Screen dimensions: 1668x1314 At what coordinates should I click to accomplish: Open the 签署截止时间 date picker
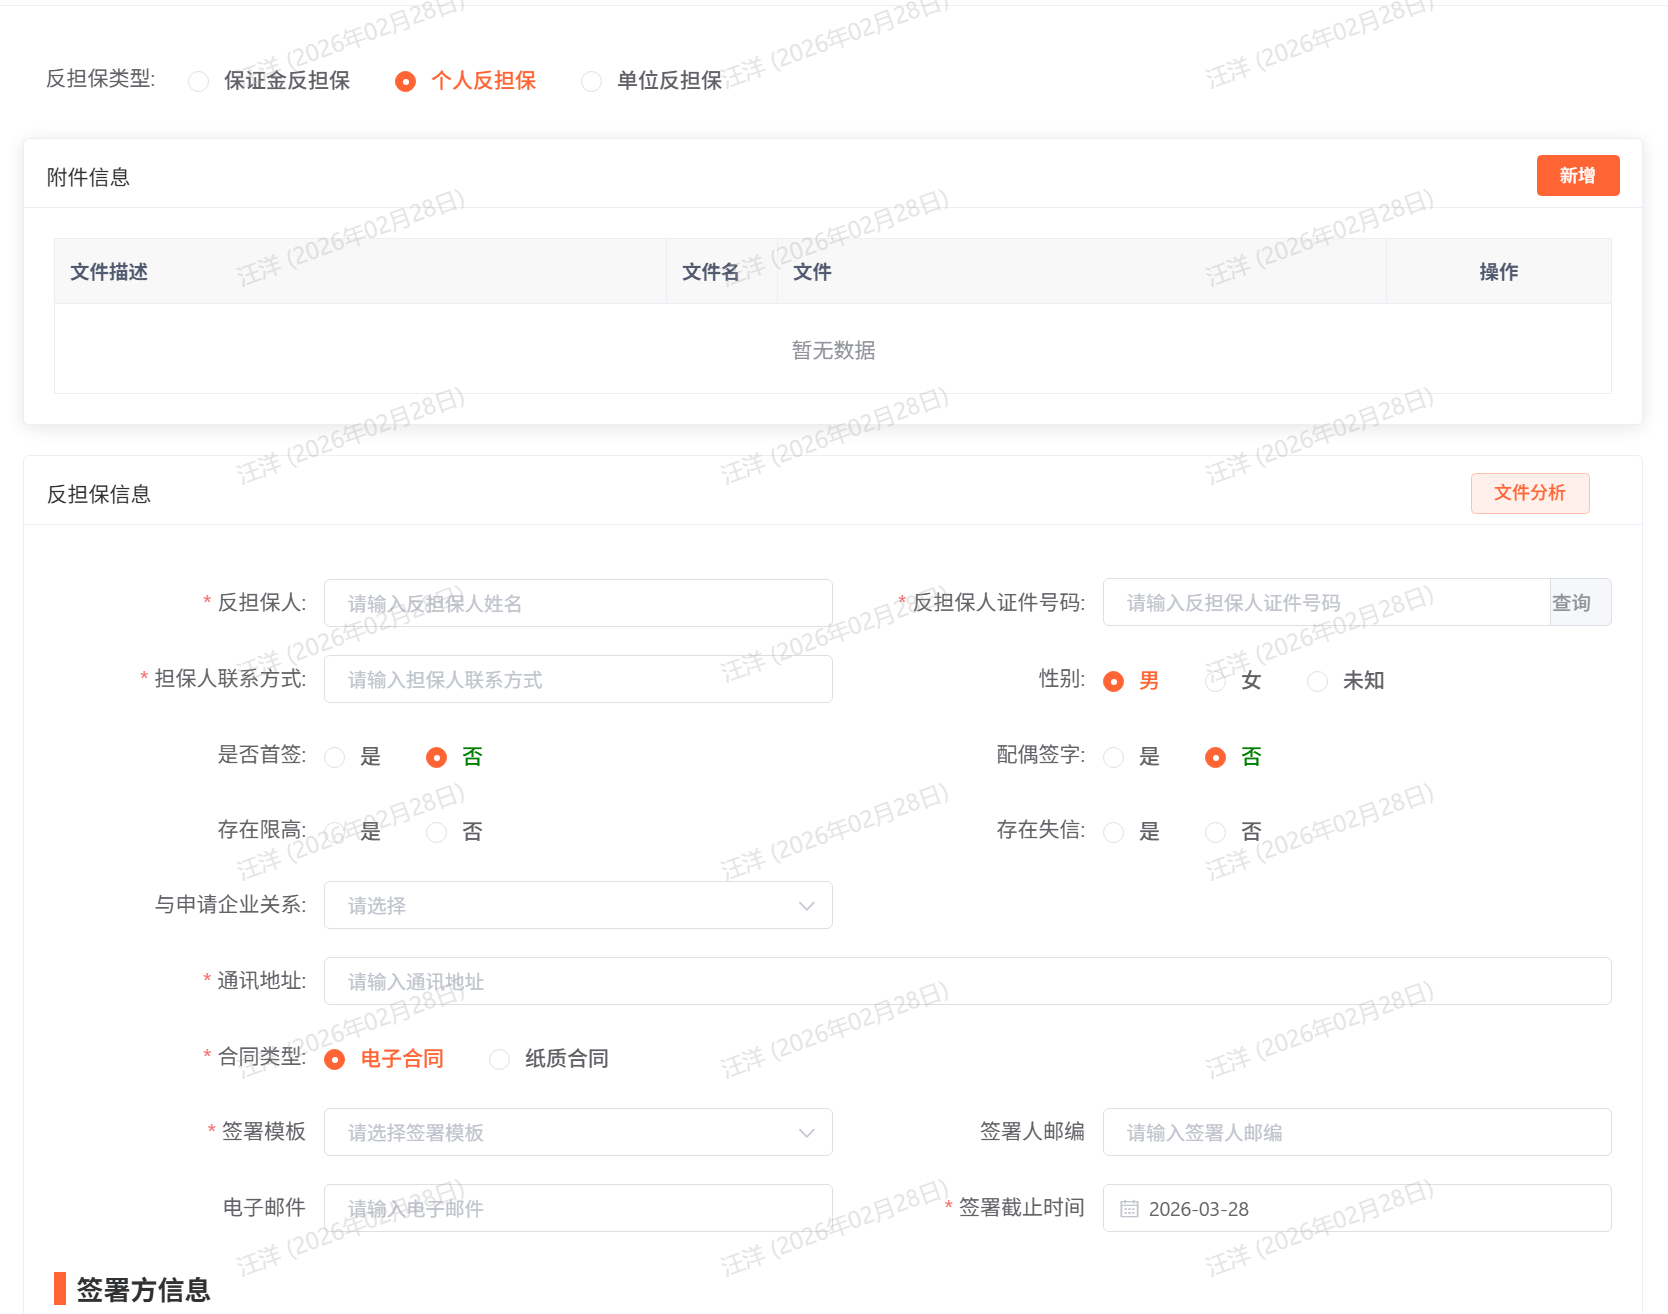point(1357,1208)
